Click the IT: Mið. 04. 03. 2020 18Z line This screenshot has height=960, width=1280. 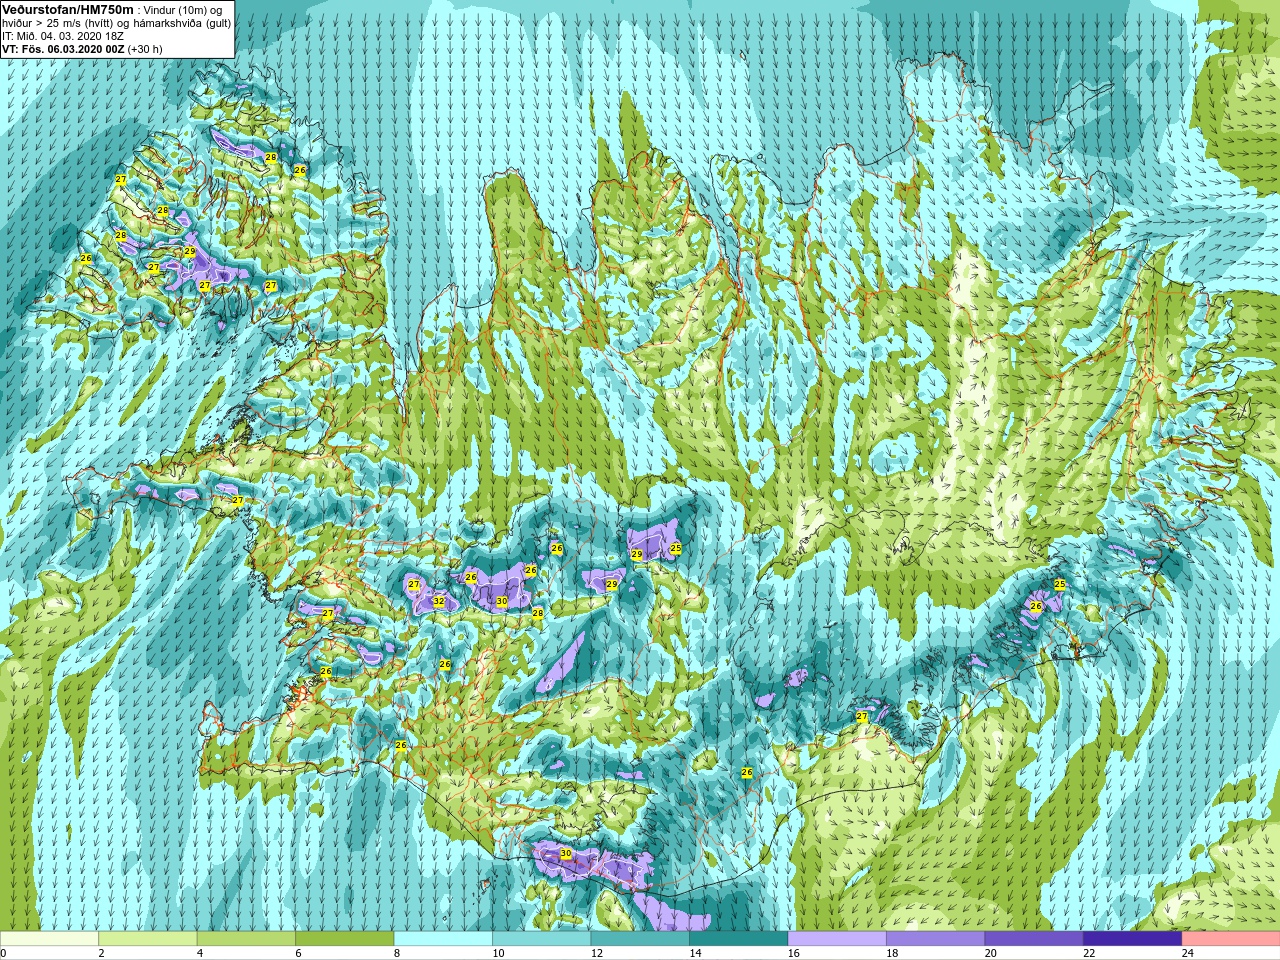click(63, 35)
